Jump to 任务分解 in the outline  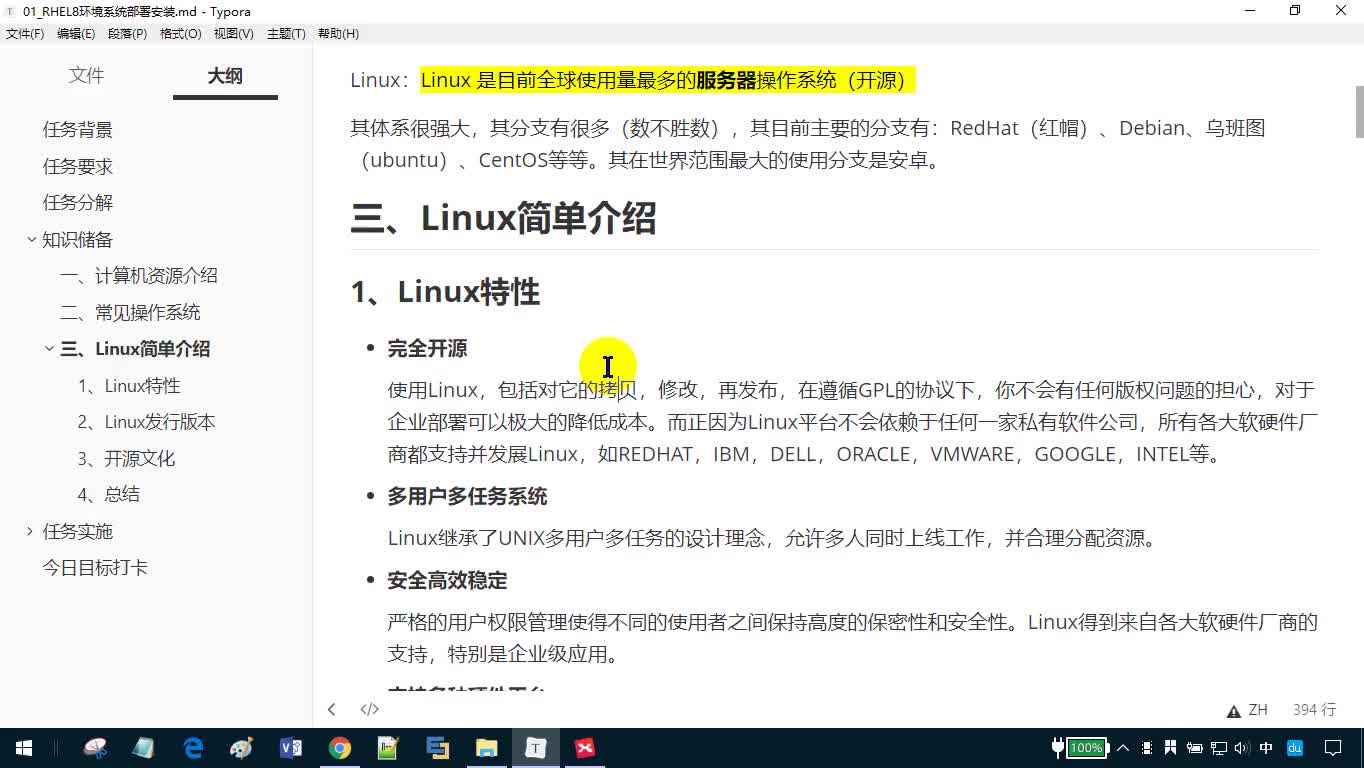coord(77,202)
